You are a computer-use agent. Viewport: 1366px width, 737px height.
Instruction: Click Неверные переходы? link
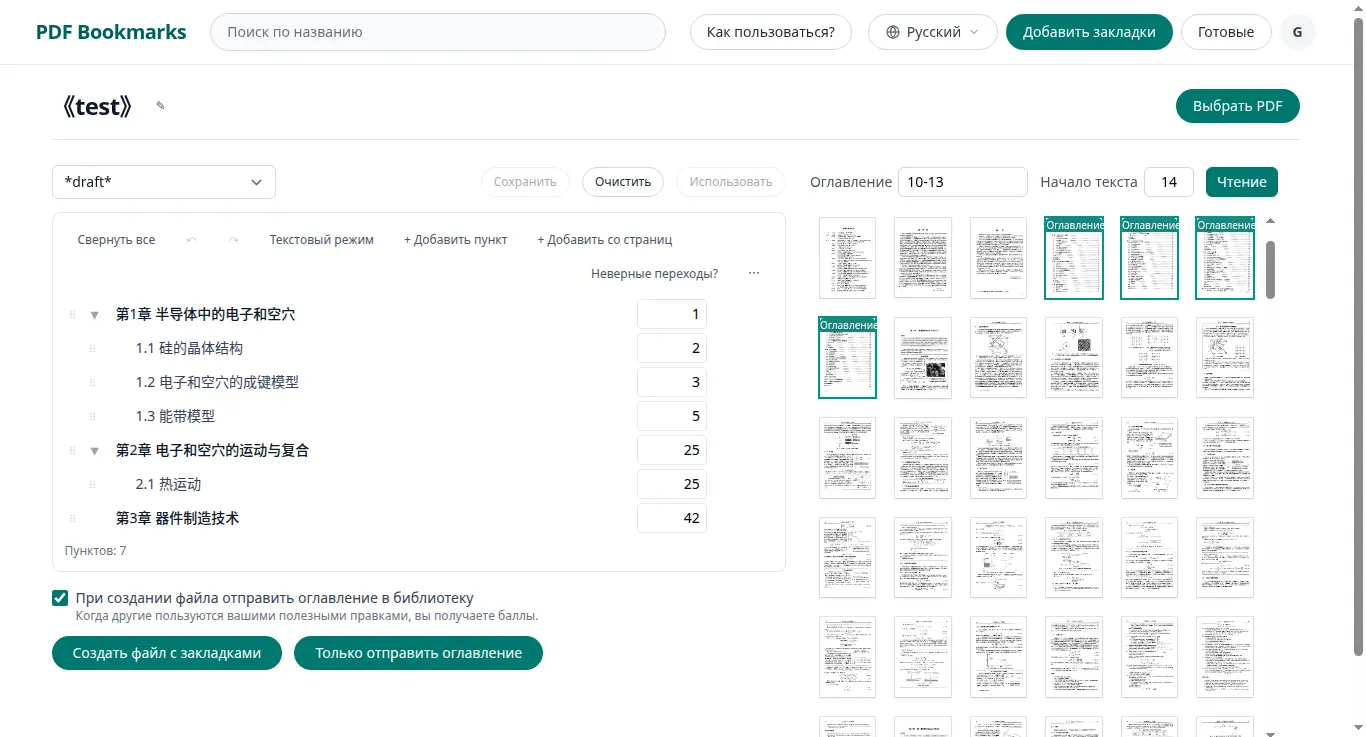coord(654,273)
